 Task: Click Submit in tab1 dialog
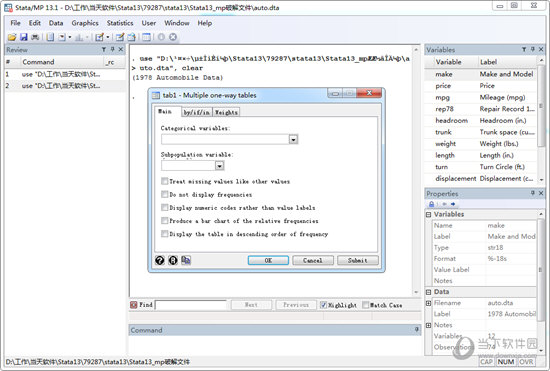click(357, 260)
